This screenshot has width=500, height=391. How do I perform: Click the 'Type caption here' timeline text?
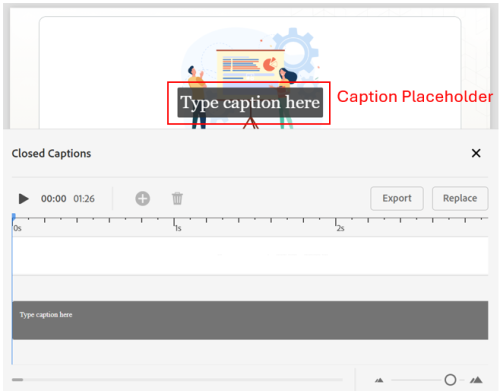click(46, 315)
